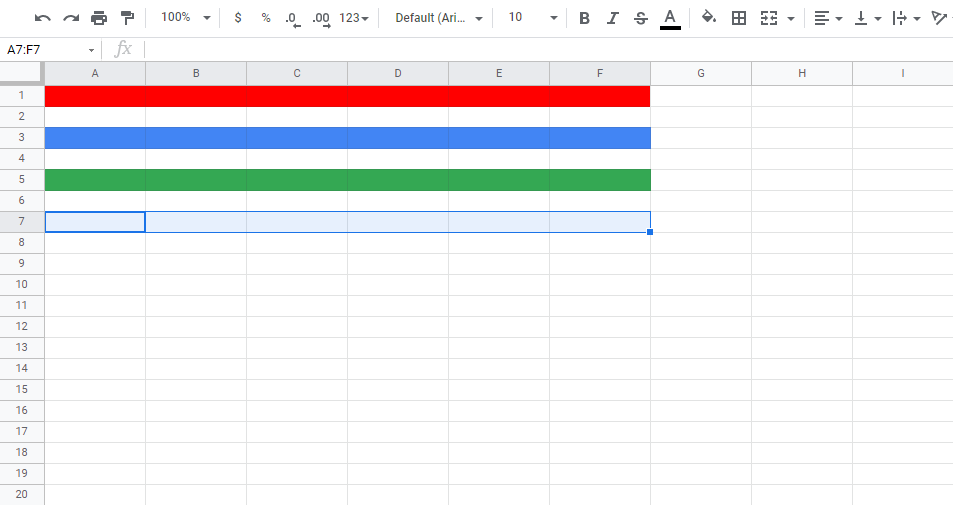Open the fill color paint bucket
953x505 pixels.
click(709, 18)
